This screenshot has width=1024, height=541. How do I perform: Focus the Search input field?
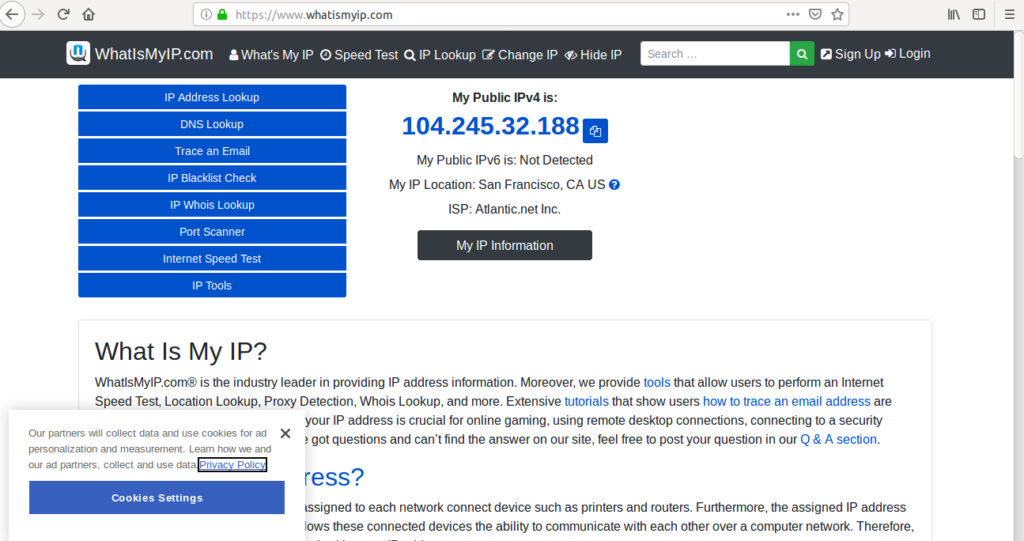[x=715, y=54]
